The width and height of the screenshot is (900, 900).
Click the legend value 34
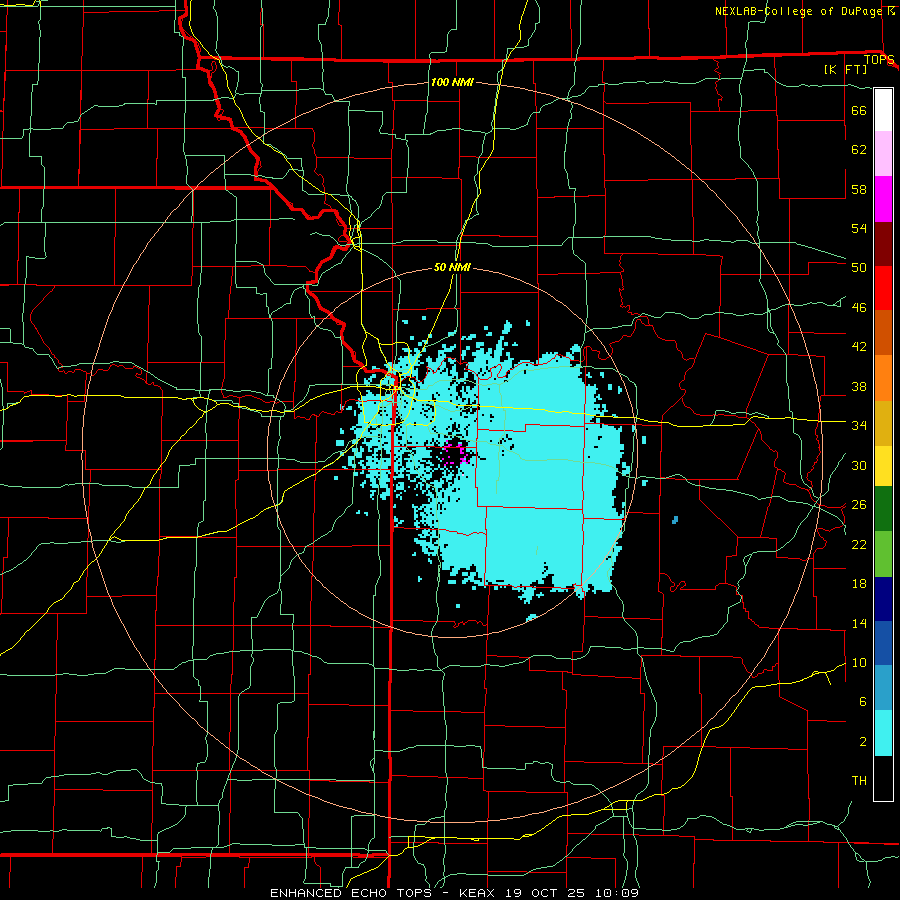(x=859, y=426)
